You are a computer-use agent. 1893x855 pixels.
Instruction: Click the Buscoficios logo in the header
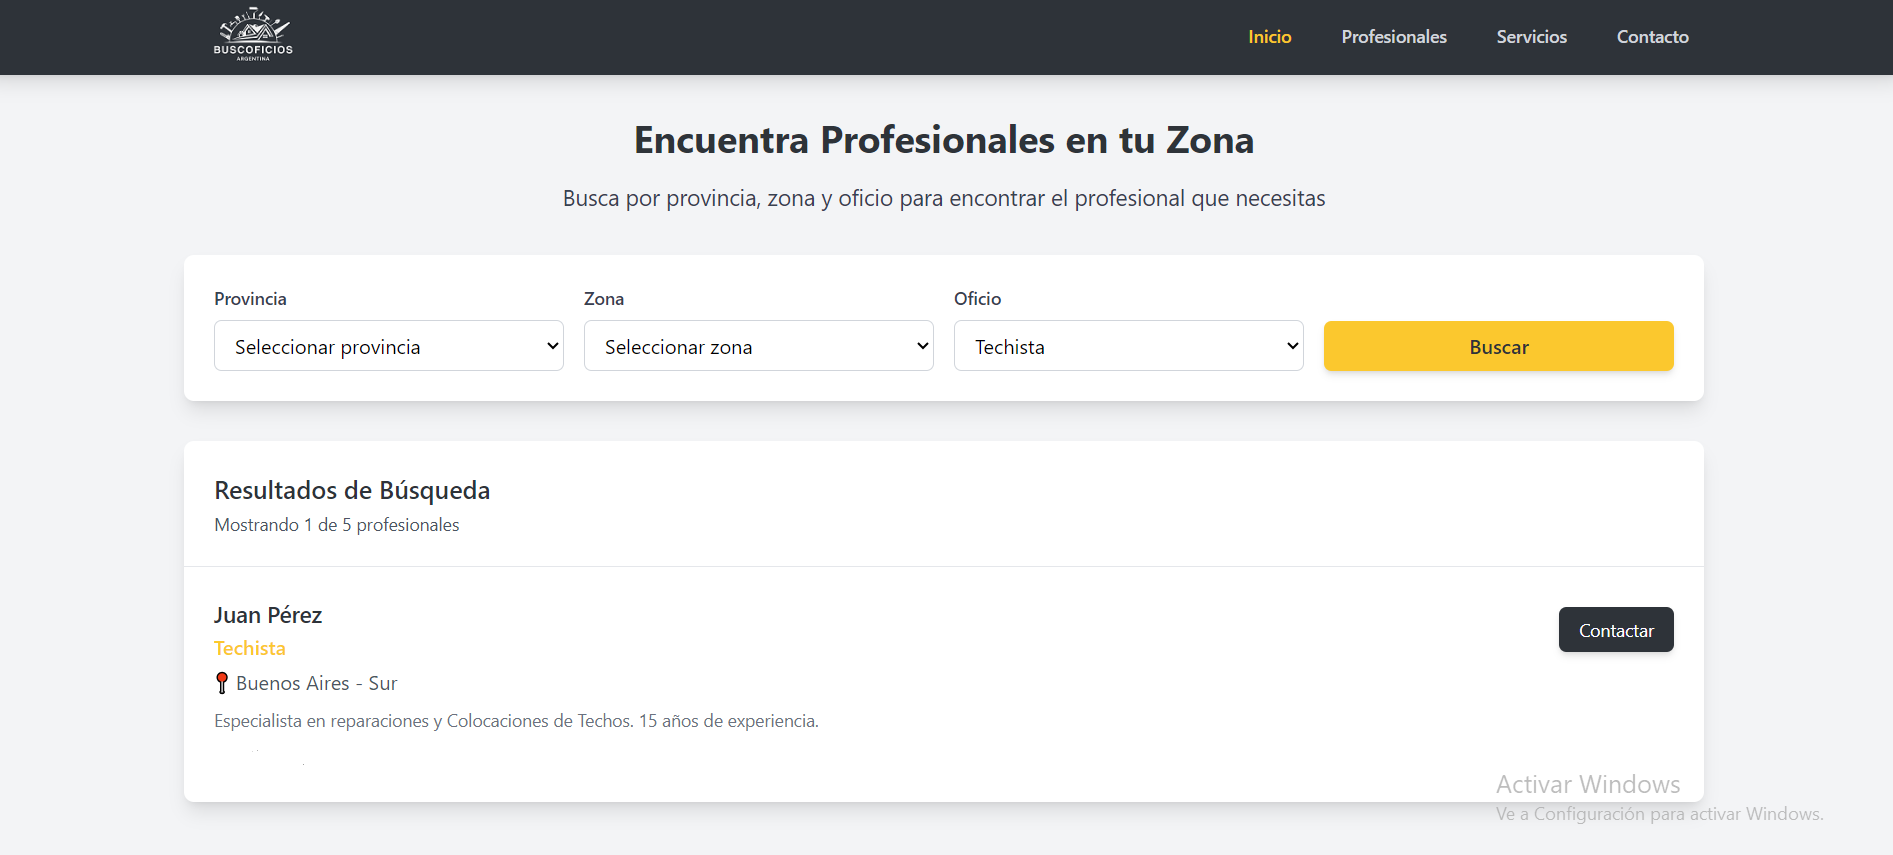[x=253, y=35]
